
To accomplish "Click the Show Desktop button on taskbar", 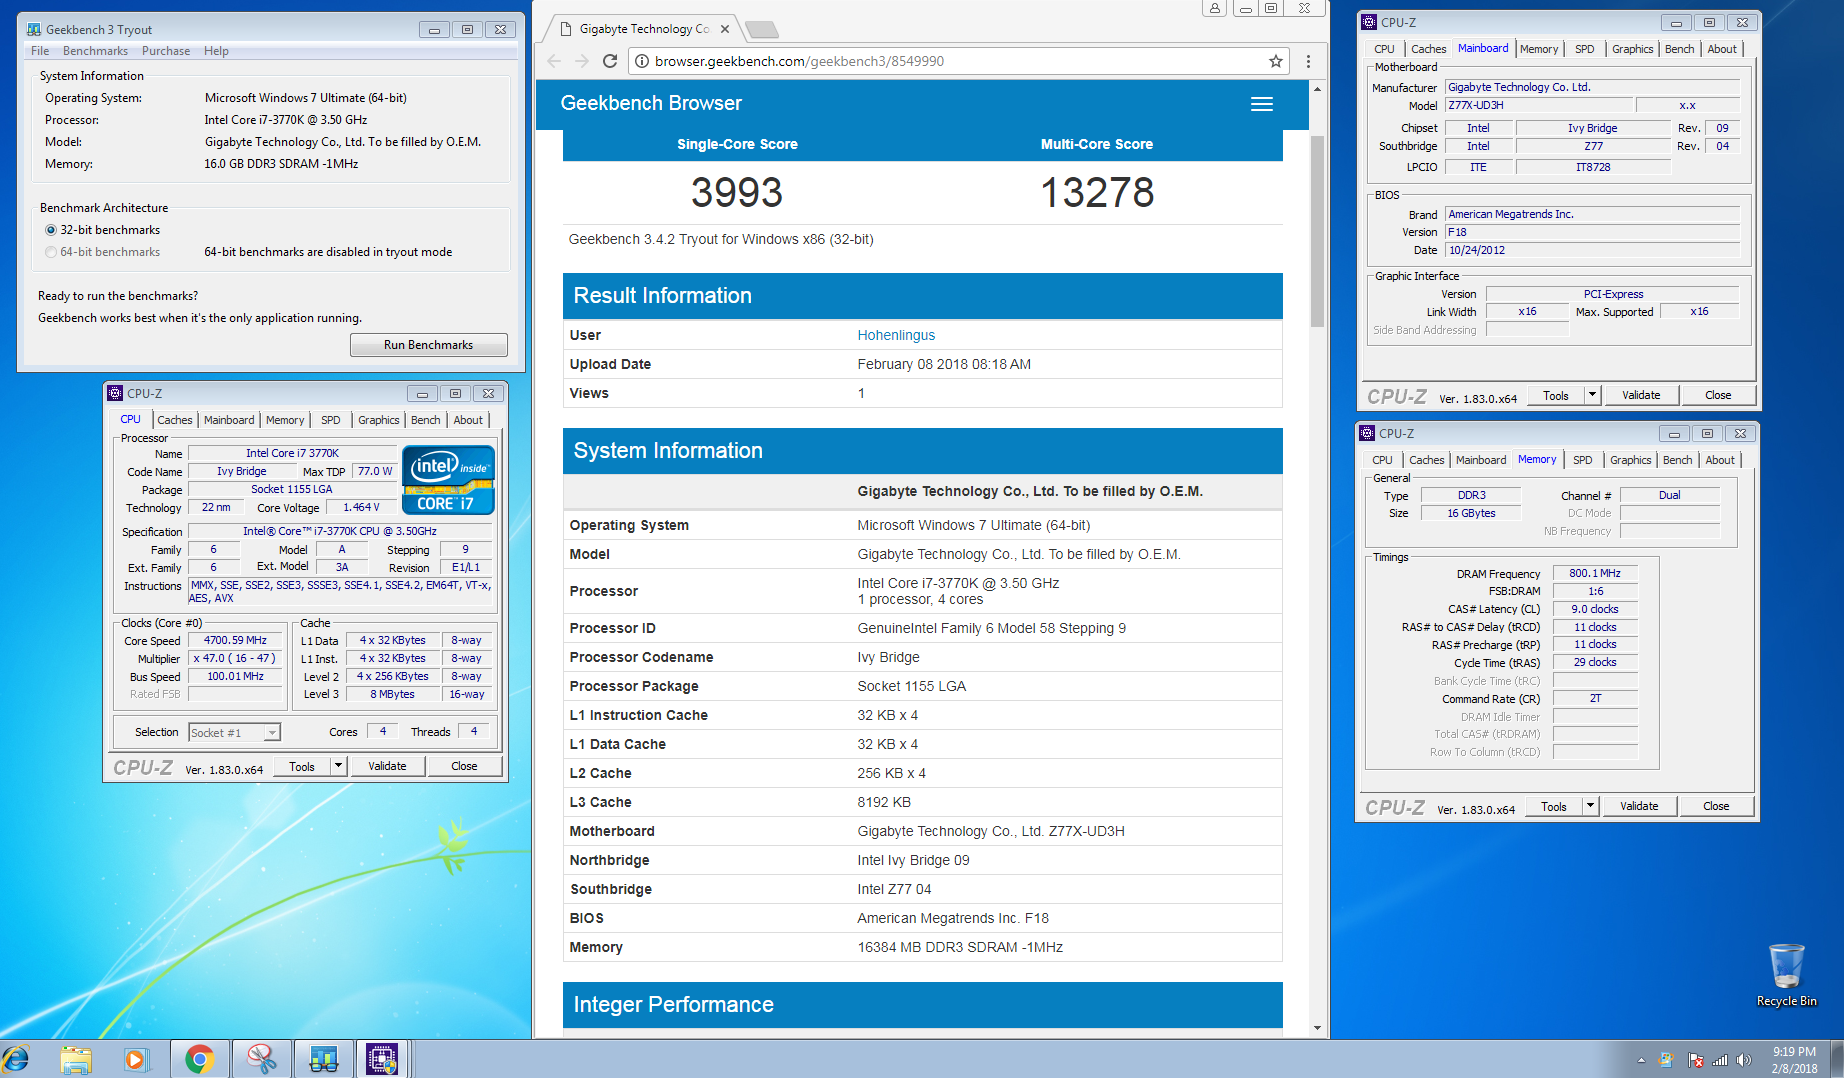I will 1837,1059.
